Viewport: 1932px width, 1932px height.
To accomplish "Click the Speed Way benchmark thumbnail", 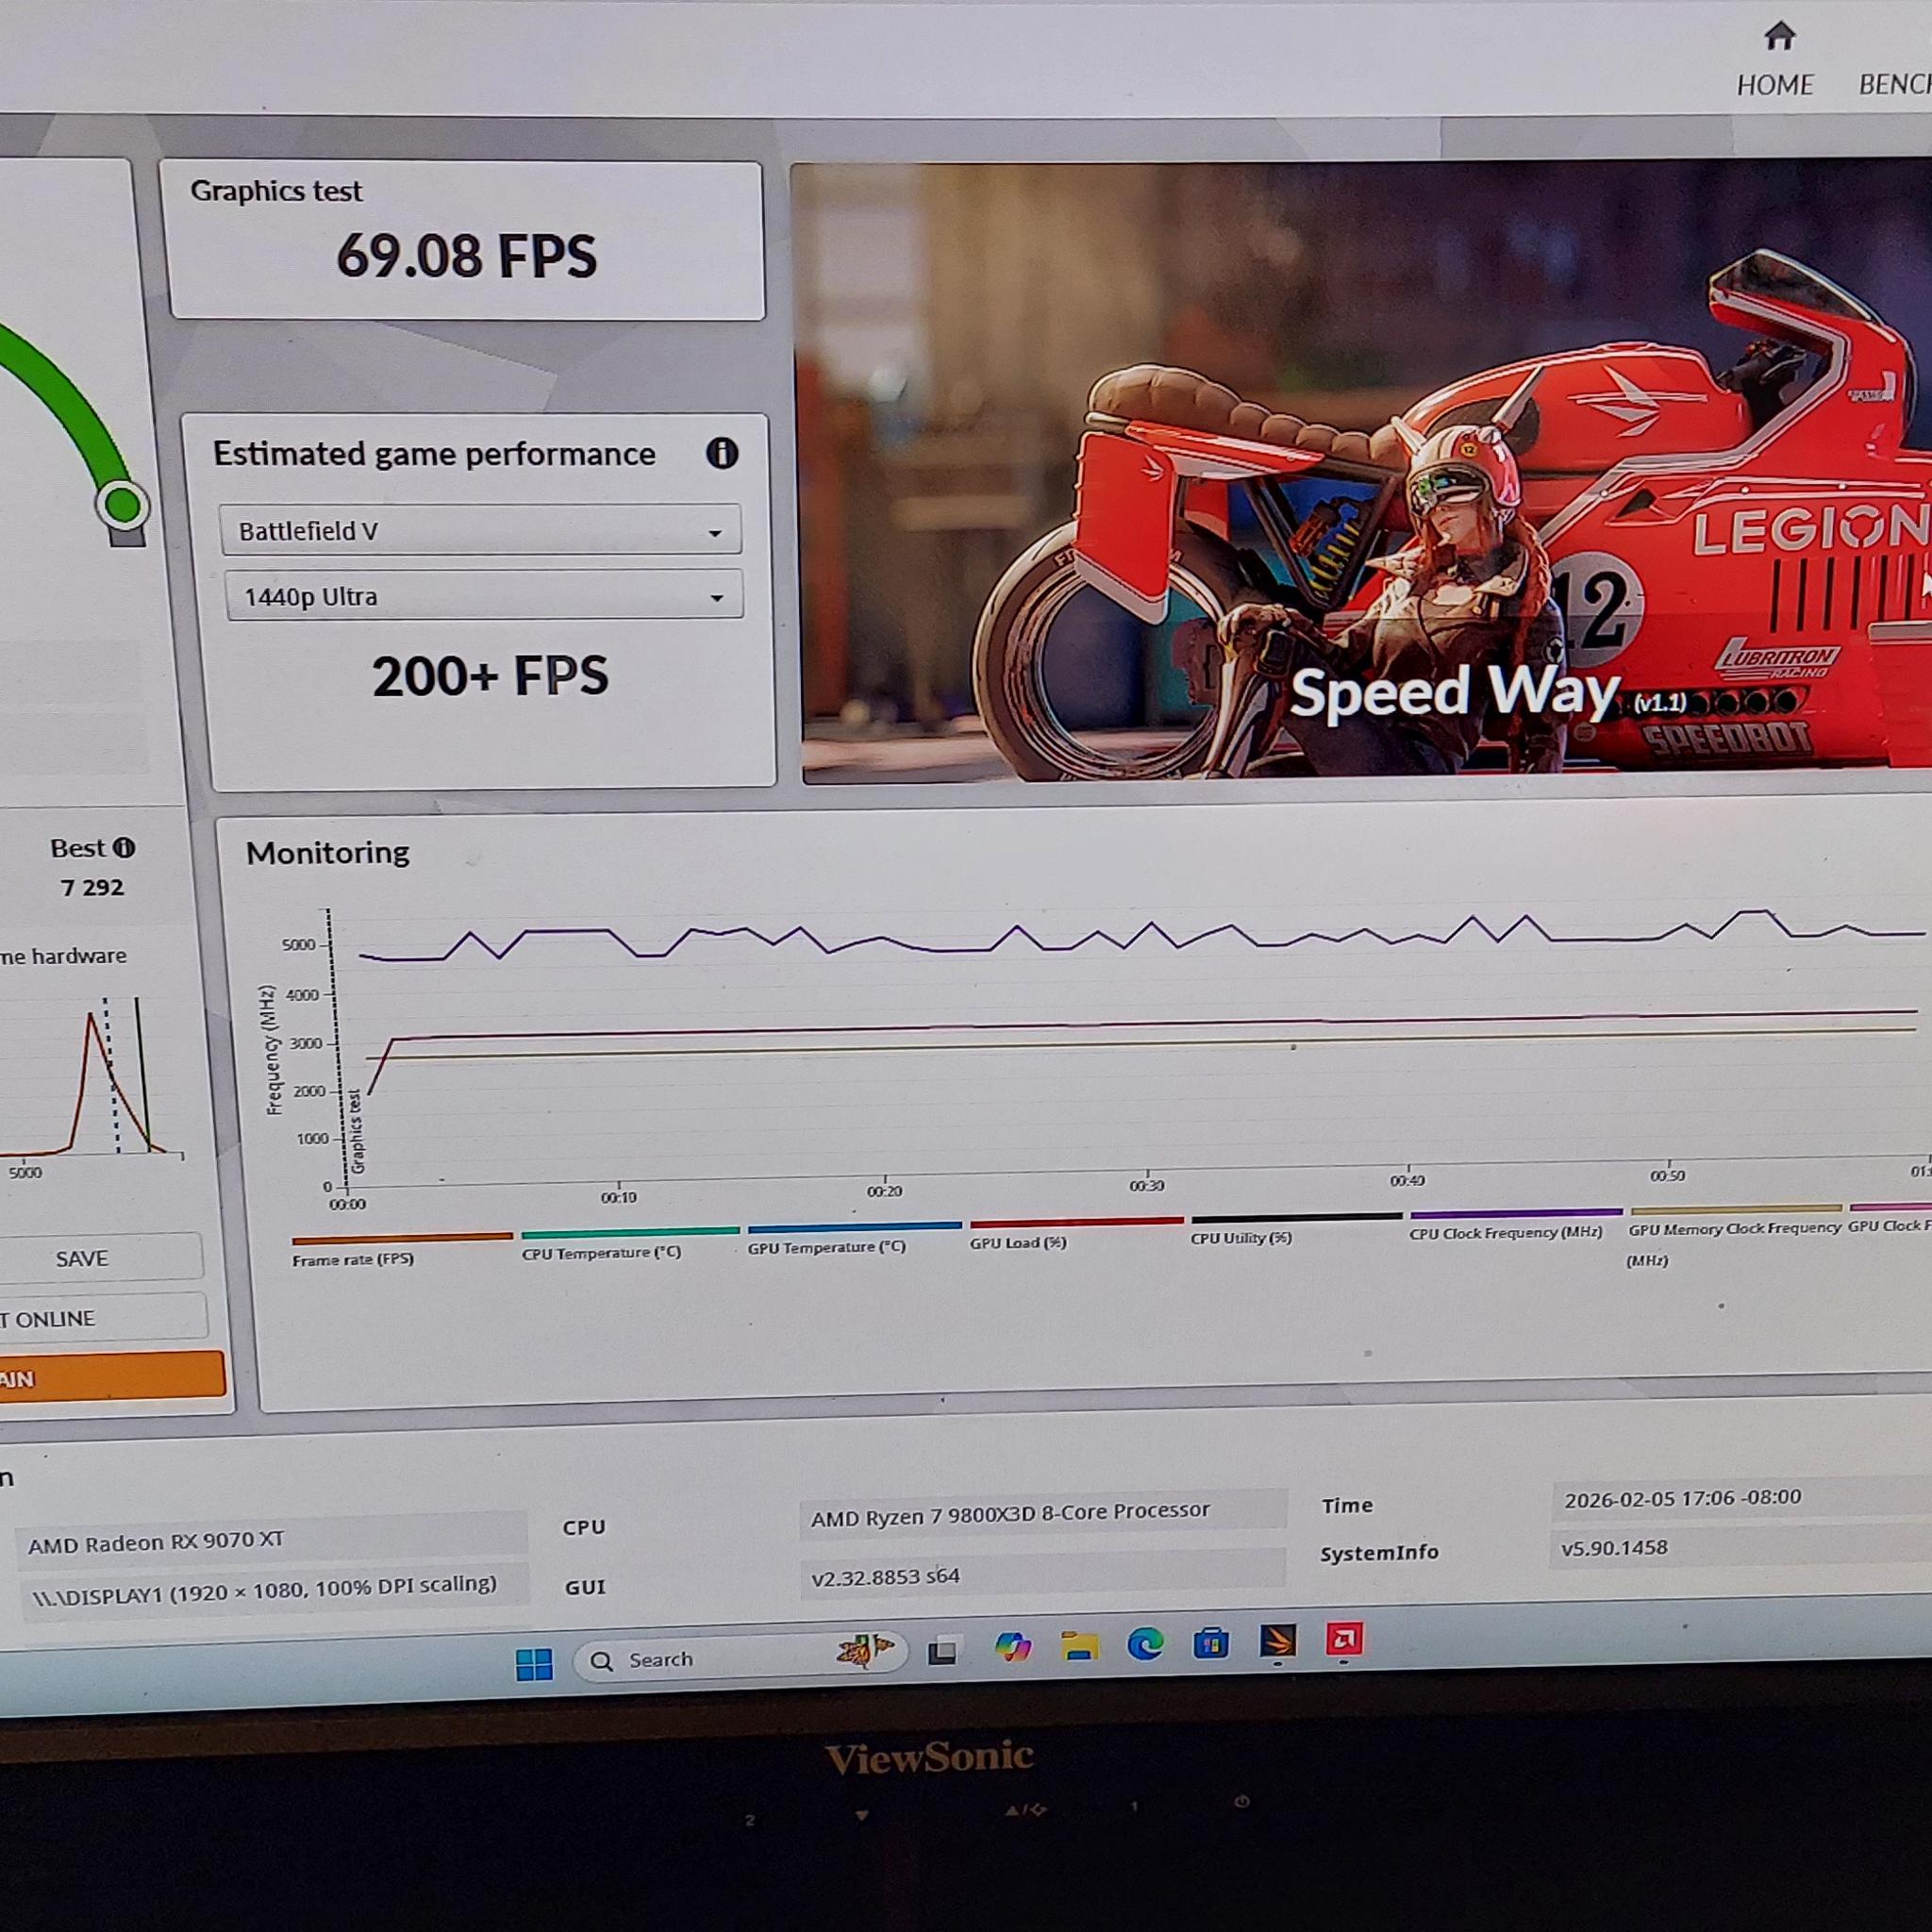I will (x=1362, y=470).
